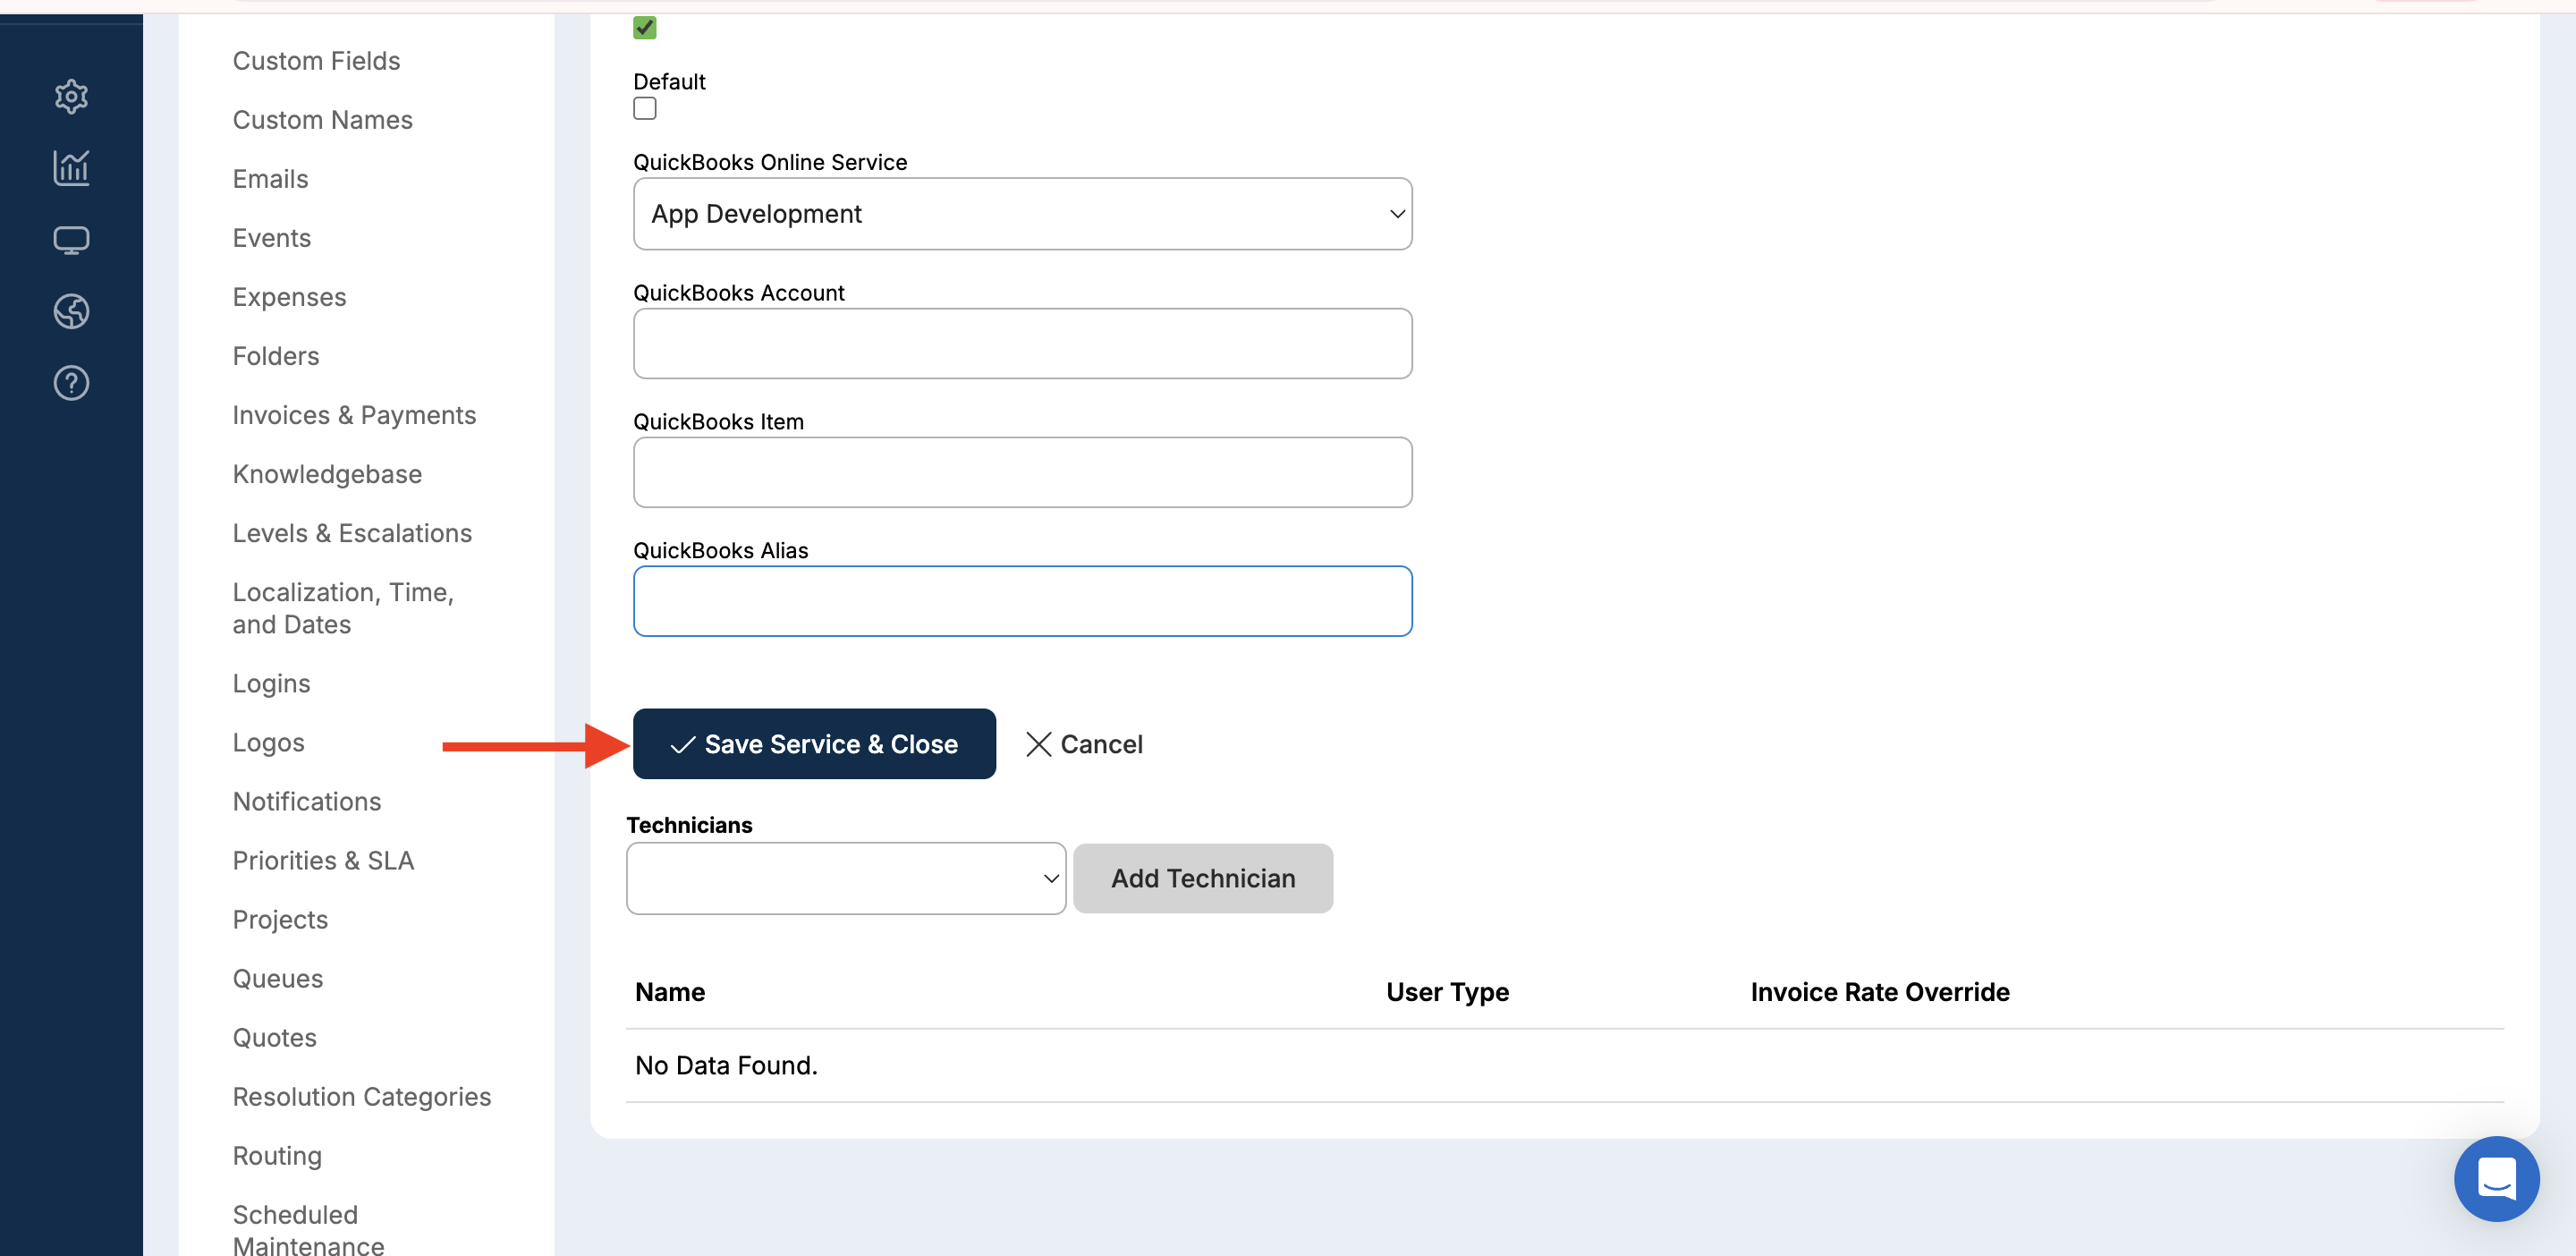Open the settings gear icon in sidebar
This screenshot has width=2576, height=1256.
(71, 96)
